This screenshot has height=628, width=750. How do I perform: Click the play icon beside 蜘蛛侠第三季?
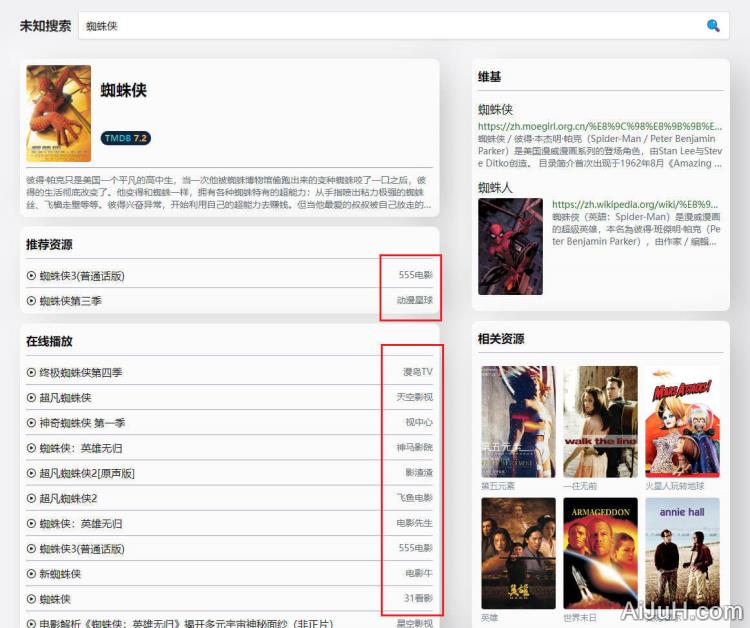(x=31, y=300)
